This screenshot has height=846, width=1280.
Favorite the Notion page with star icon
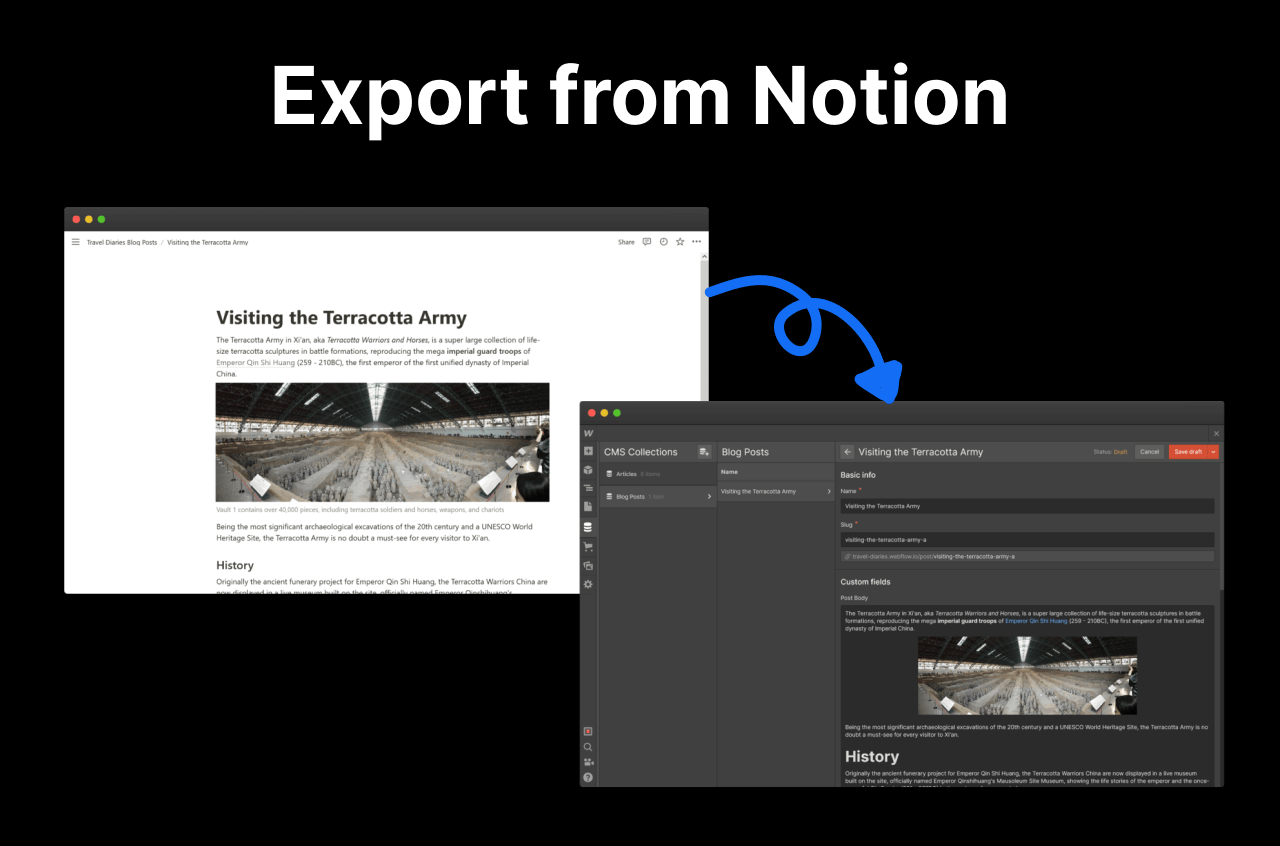(680, 242)
